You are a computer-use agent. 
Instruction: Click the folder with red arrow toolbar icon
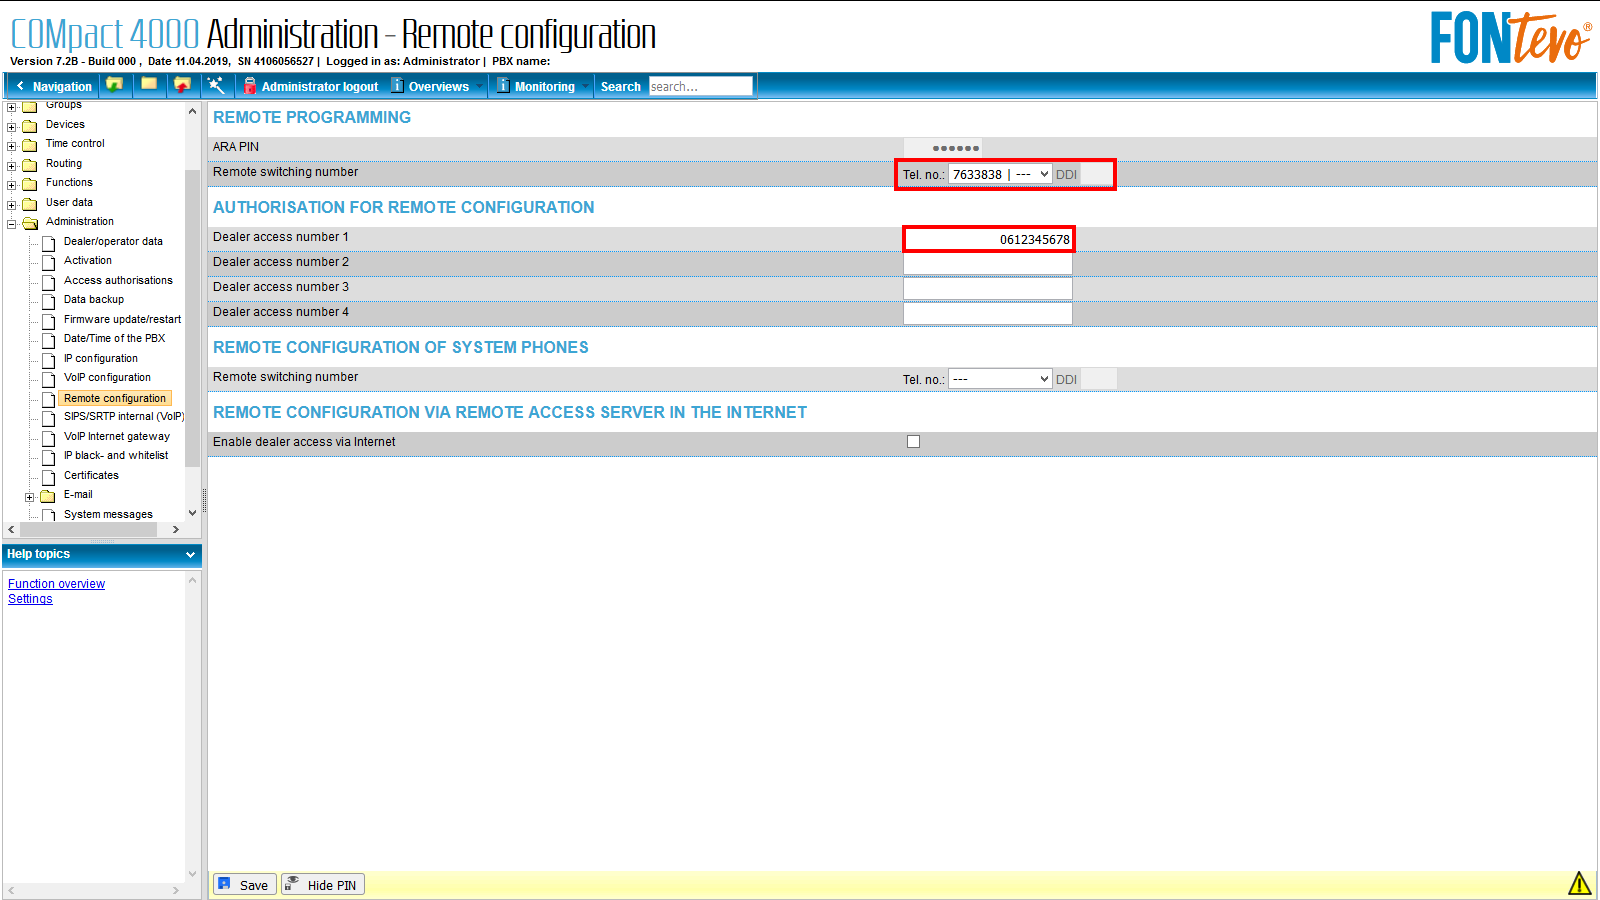182,85
